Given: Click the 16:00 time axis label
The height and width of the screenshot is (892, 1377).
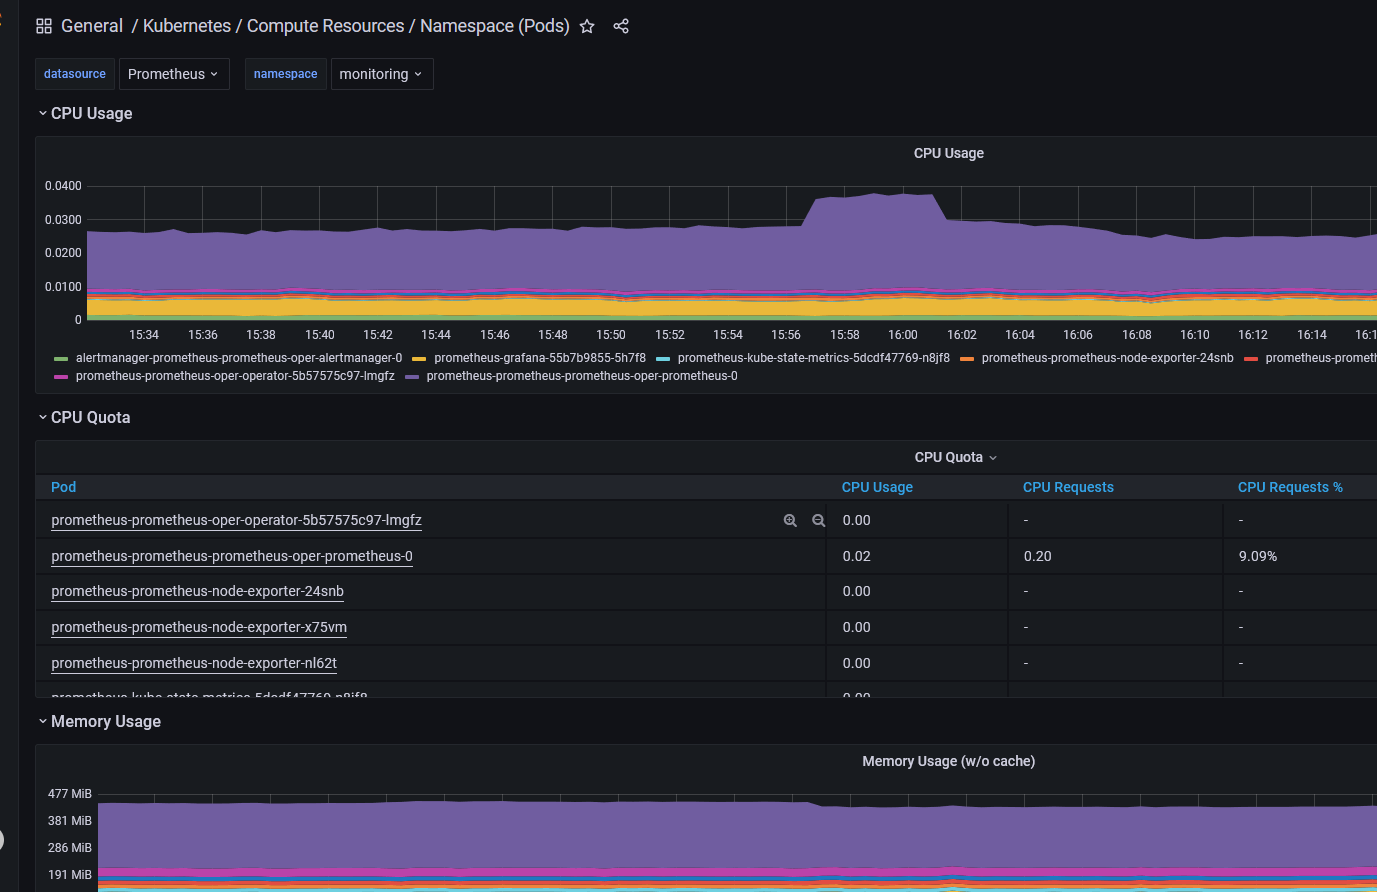Looking at the screenshot, I should tap(903, 335).
